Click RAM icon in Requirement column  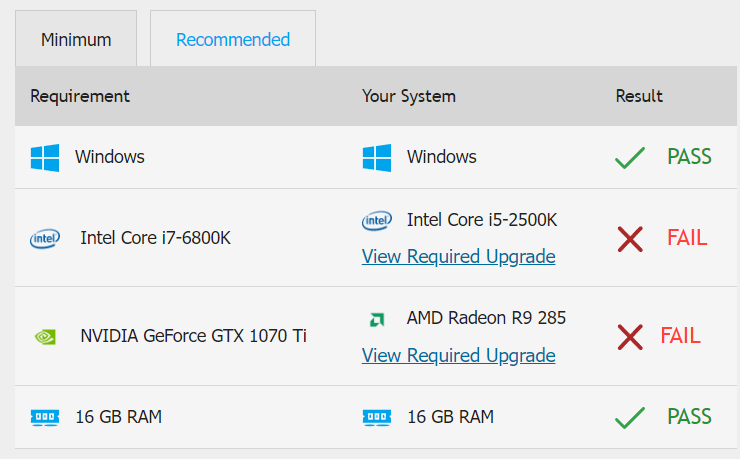45,417
